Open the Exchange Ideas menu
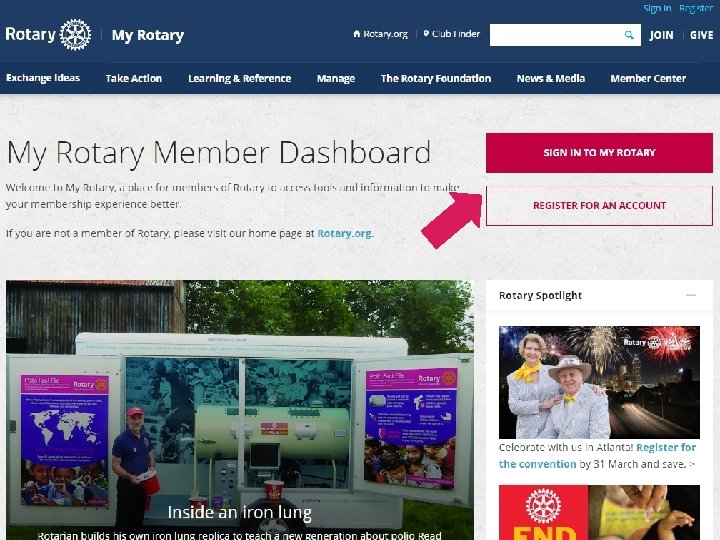 tap(43, 78)
